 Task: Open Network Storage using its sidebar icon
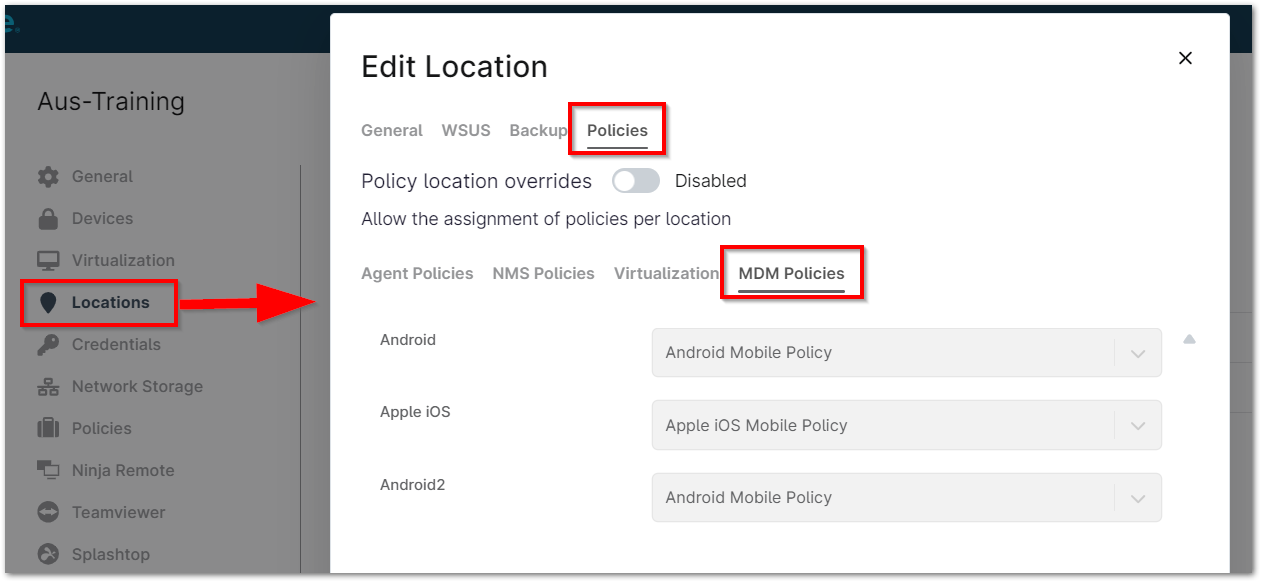(48, 386)
